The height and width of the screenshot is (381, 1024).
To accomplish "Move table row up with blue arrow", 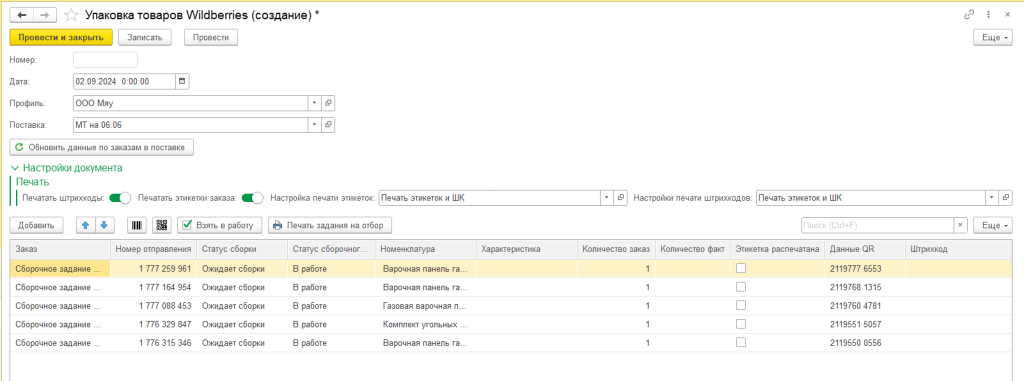I will [86, 225].
